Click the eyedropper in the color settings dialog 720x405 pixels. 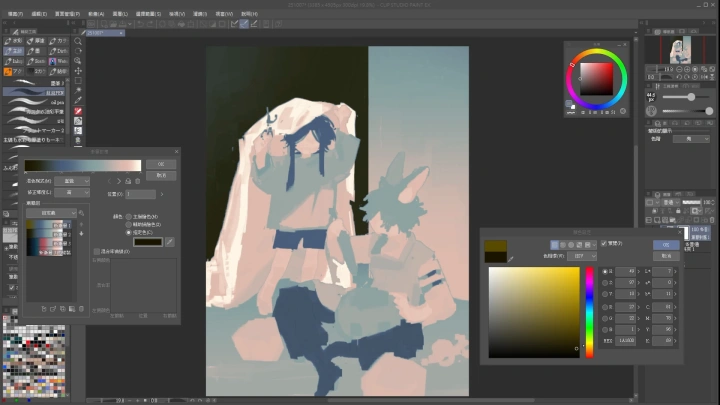point(511,258)
